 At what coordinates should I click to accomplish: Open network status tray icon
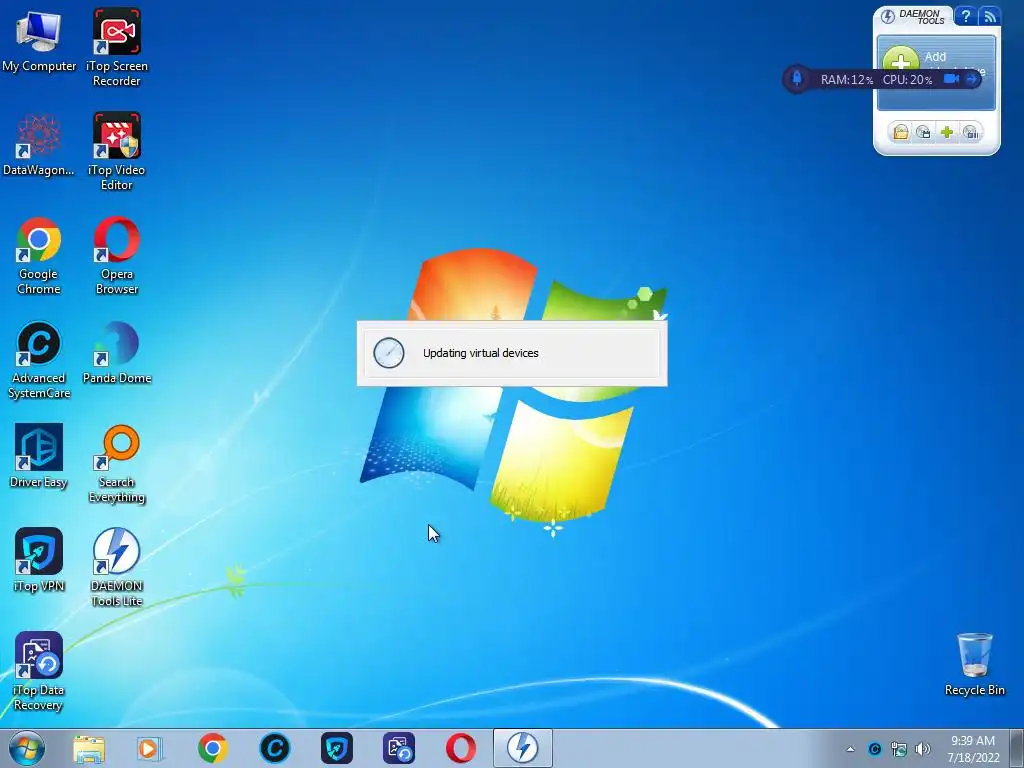coord(899,749)
